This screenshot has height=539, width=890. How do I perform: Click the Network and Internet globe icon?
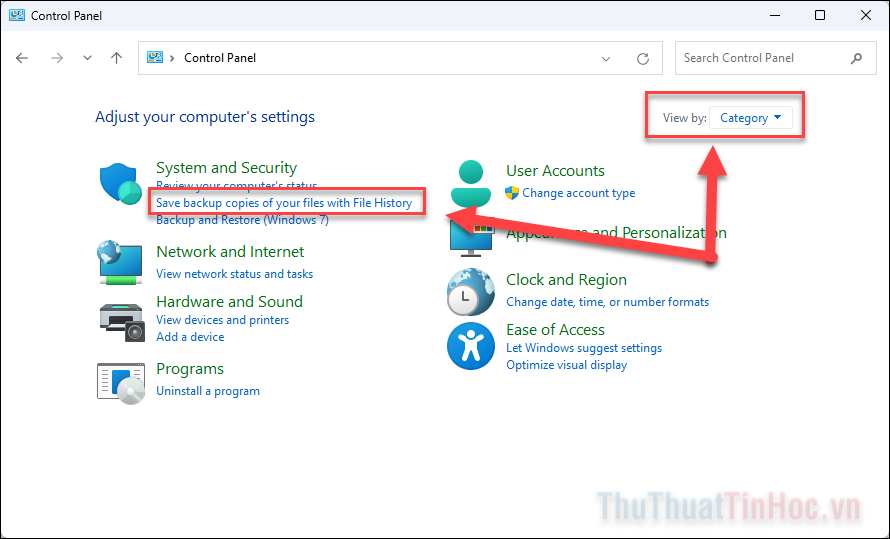pos(121,262)
